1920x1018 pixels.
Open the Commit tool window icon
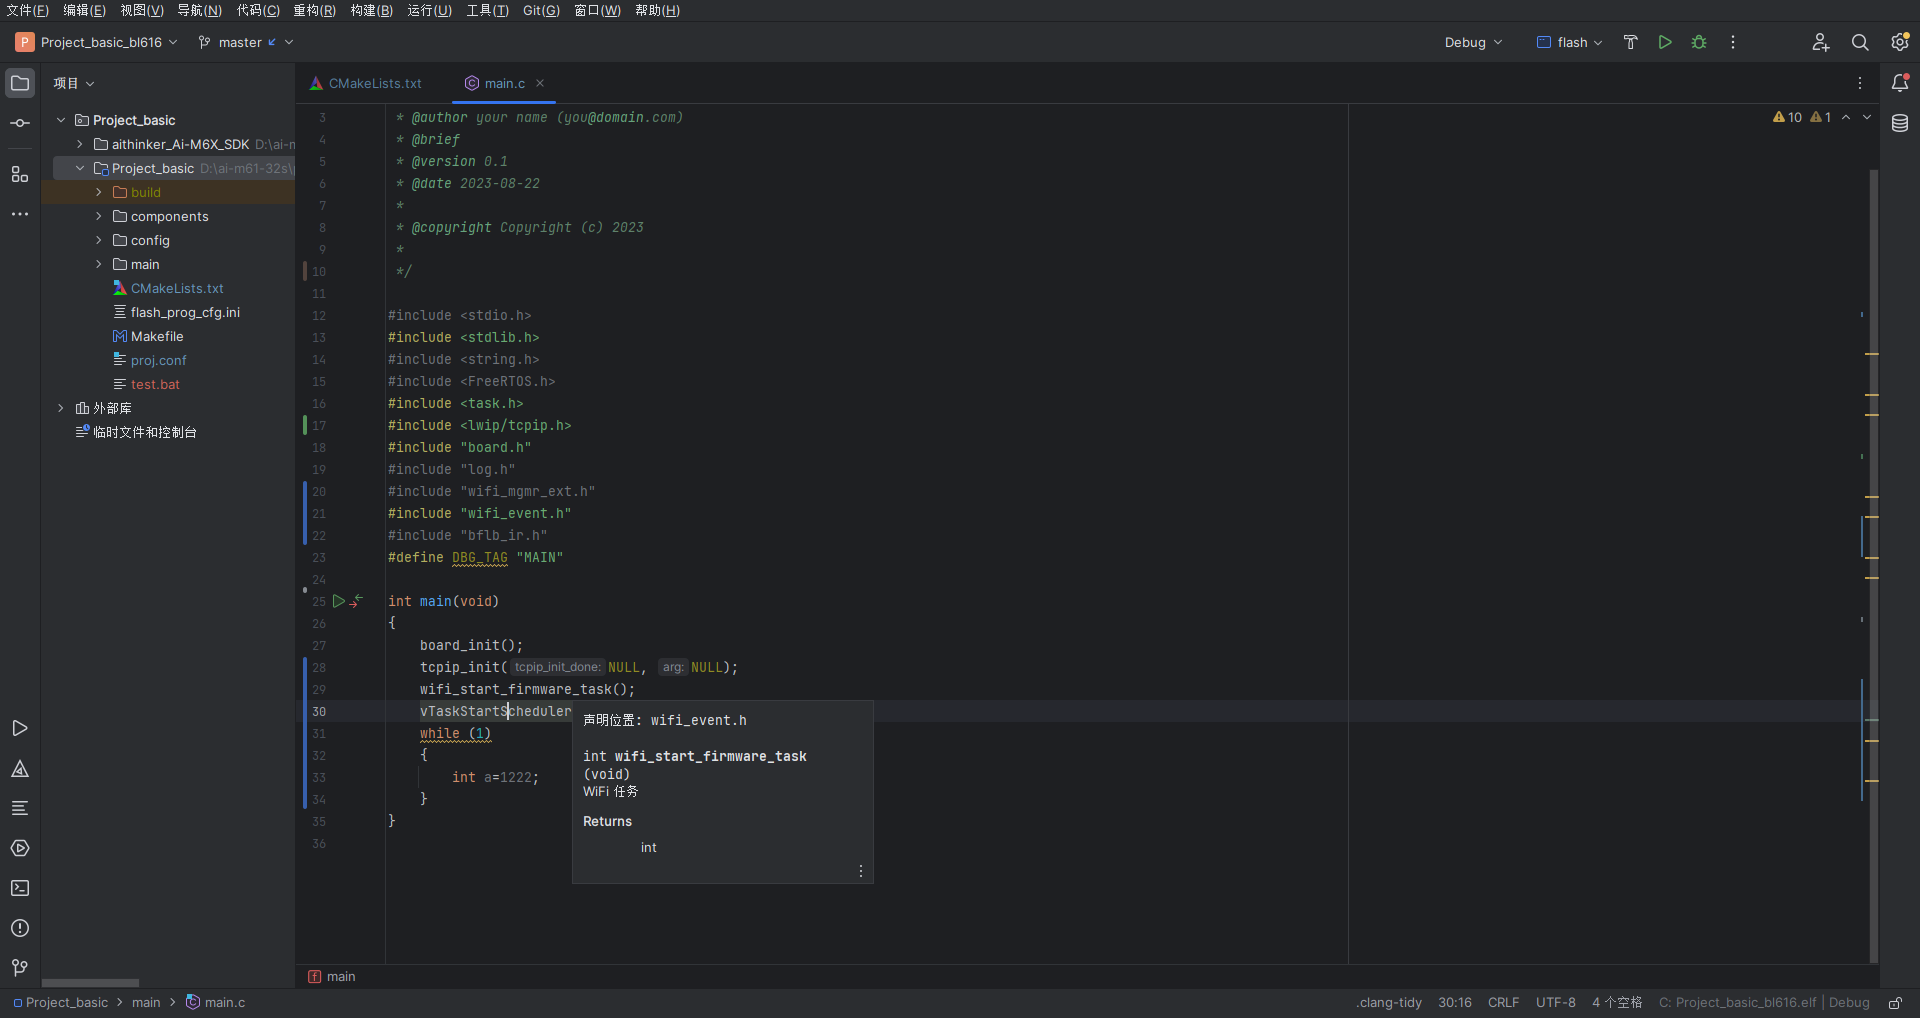coord(20,123)
